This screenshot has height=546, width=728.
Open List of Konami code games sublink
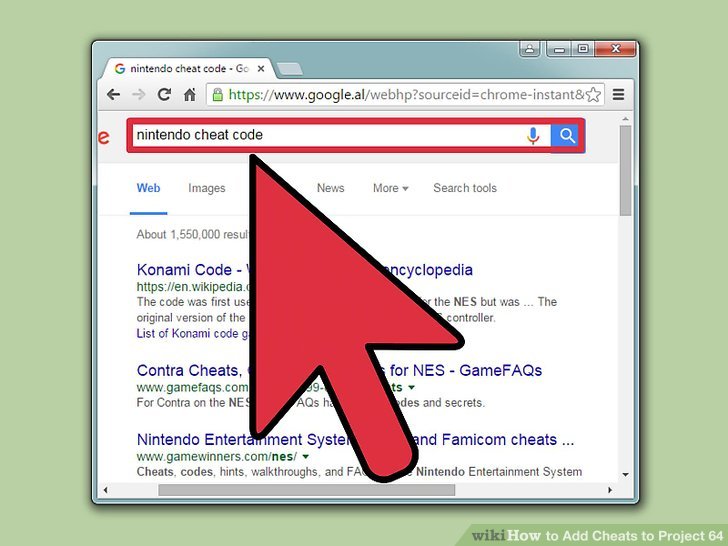coord(193,333)
